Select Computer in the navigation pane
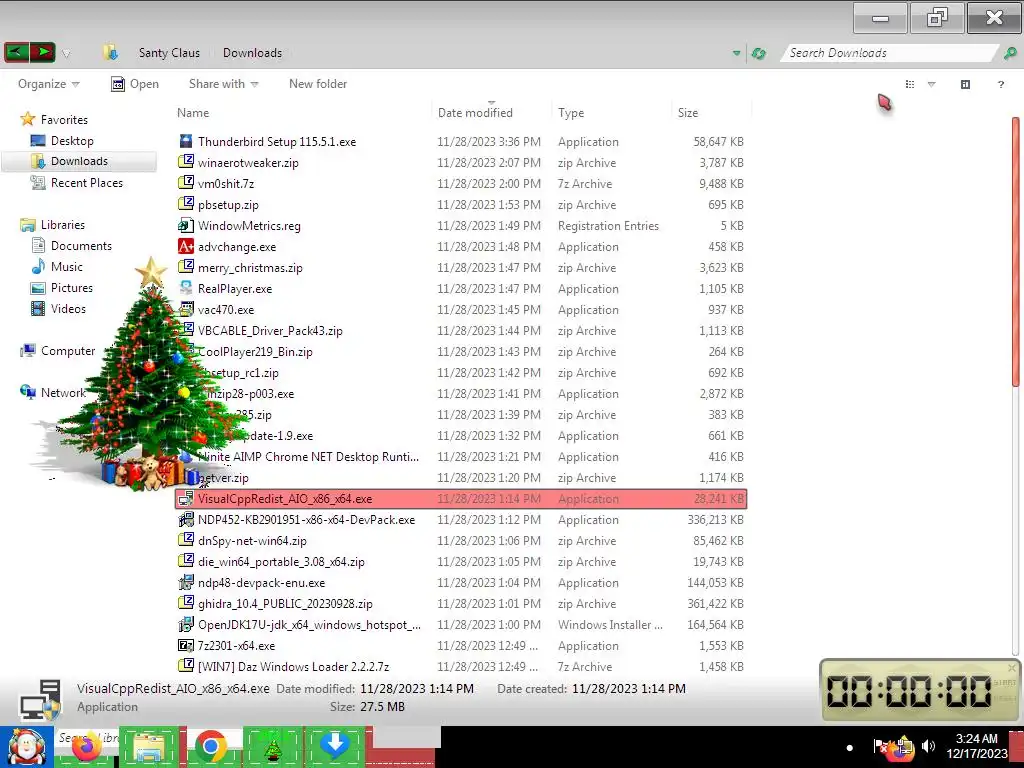The height and width of the screenshot is (768, 1024). coord(58,351)
